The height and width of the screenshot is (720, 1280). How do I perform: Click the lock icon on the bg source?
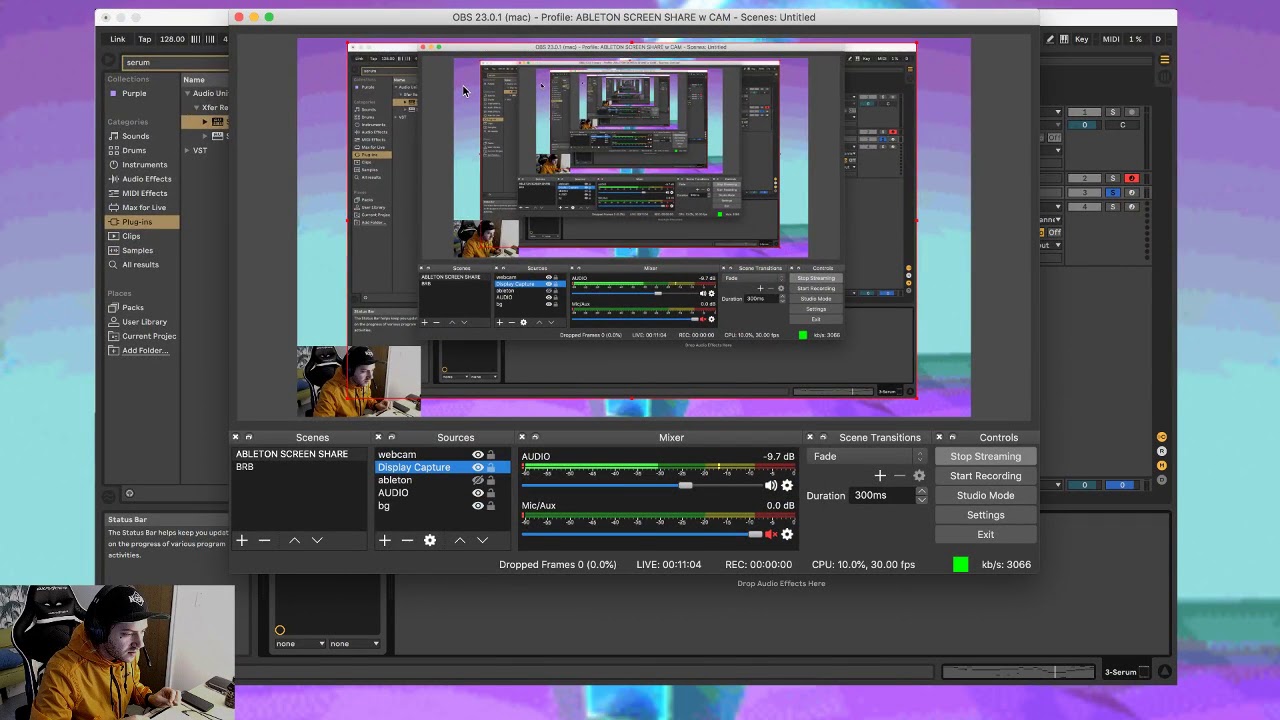click(x=491, y=506)
